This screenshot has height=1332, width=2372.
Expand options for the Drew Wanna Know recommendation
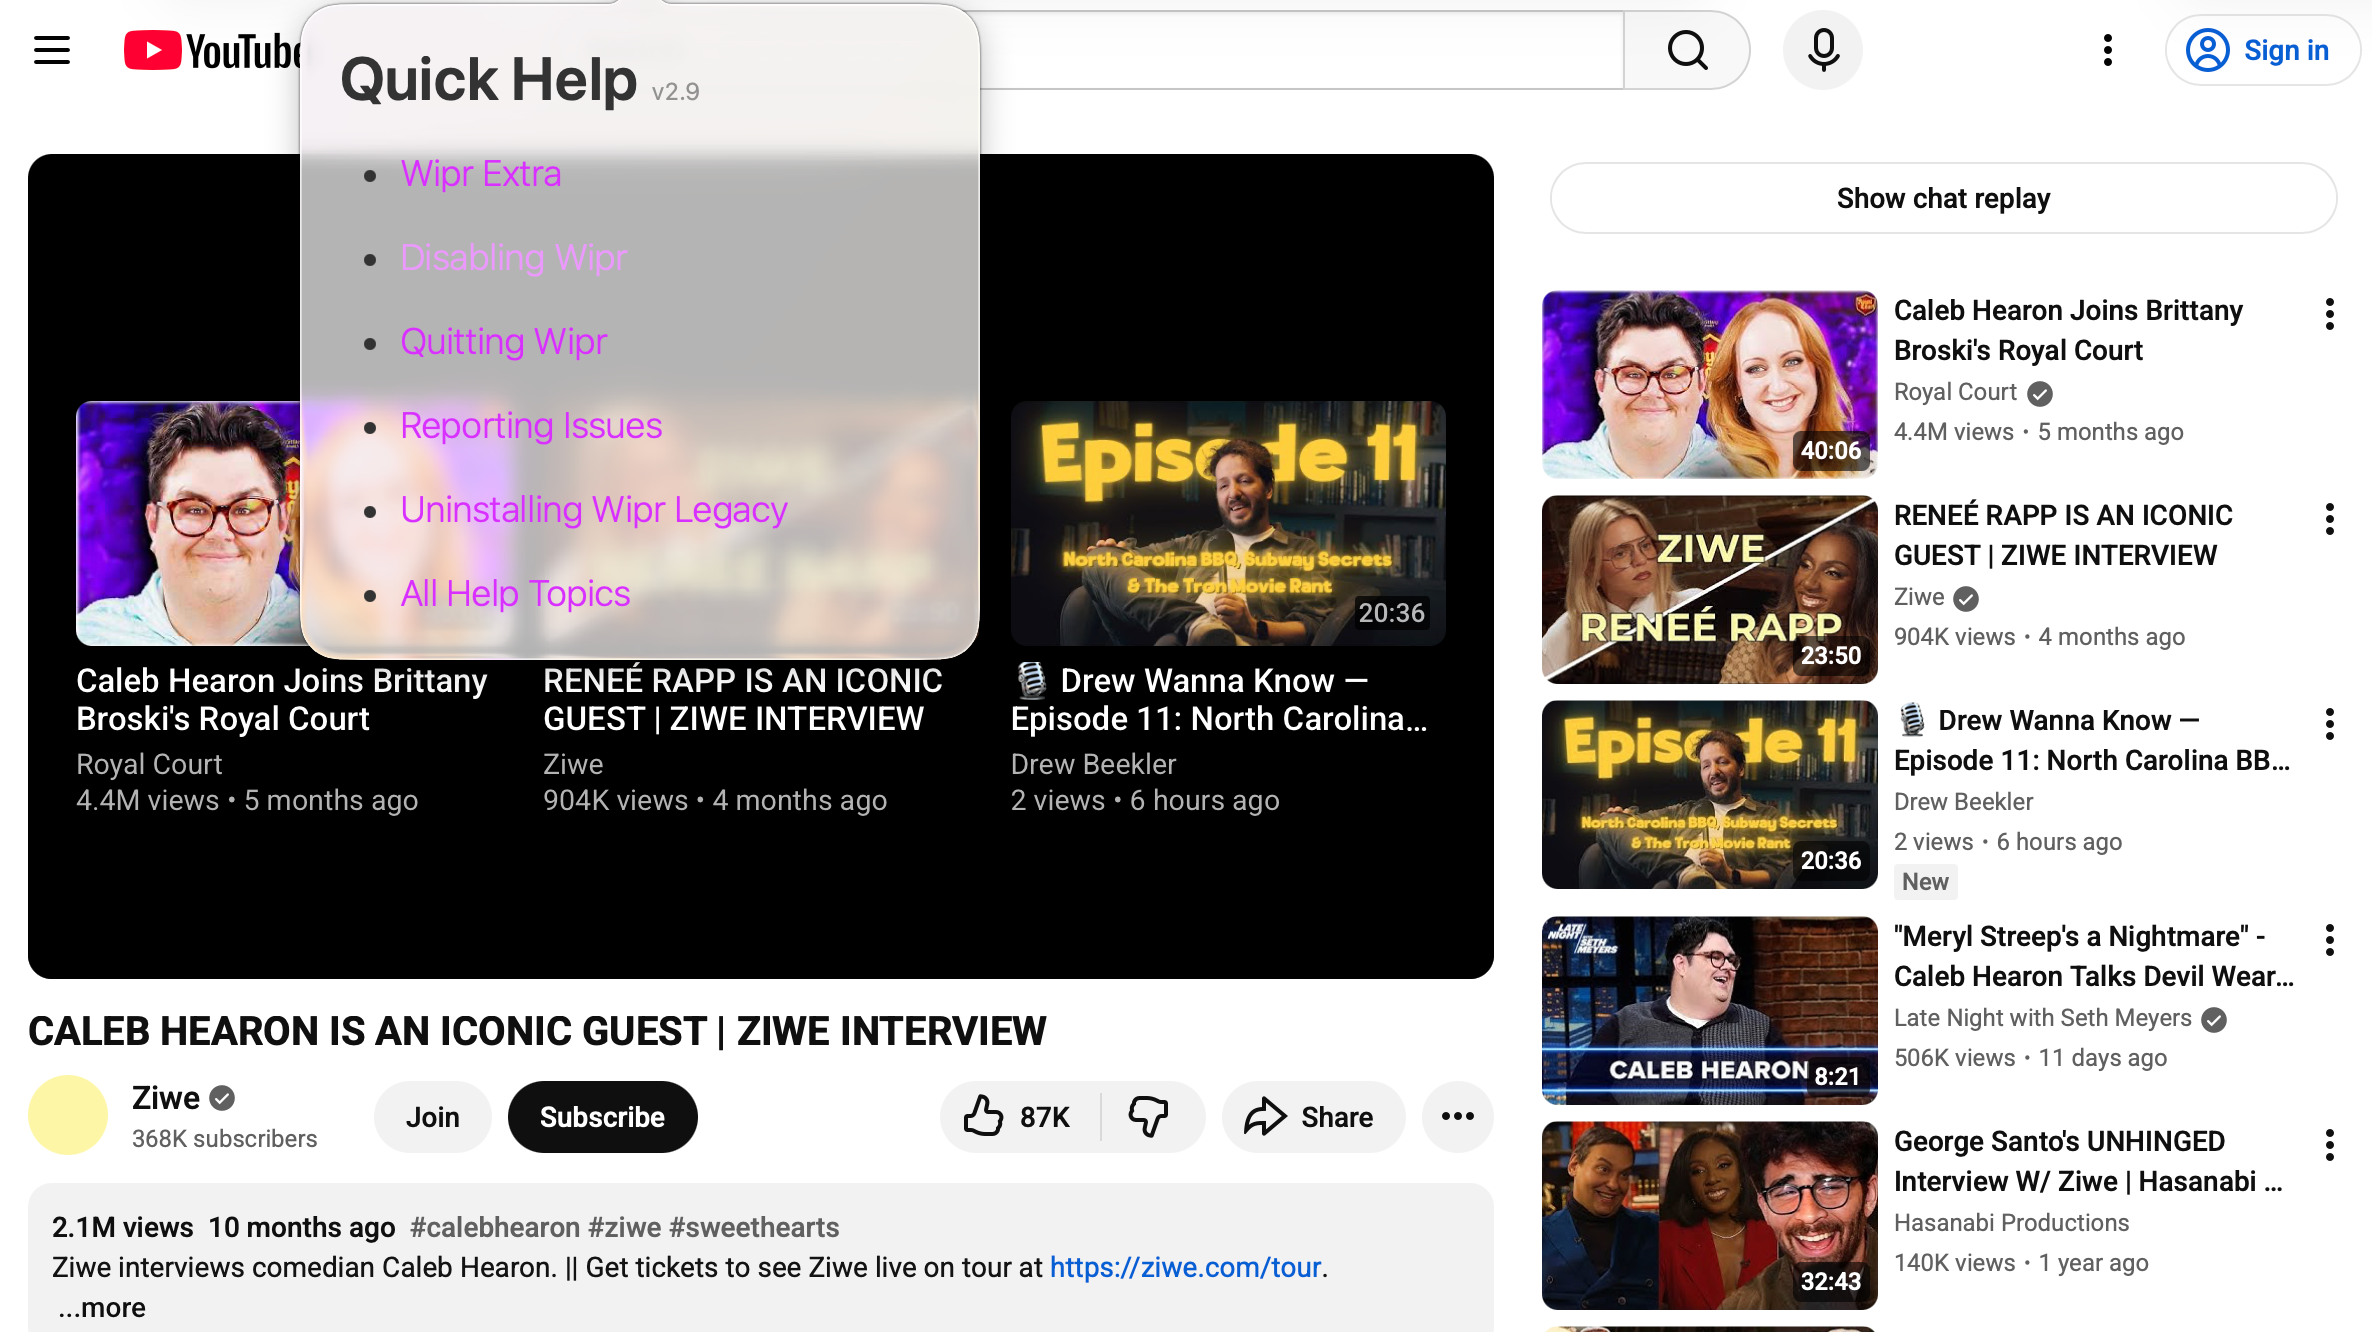coord(2330,723)
